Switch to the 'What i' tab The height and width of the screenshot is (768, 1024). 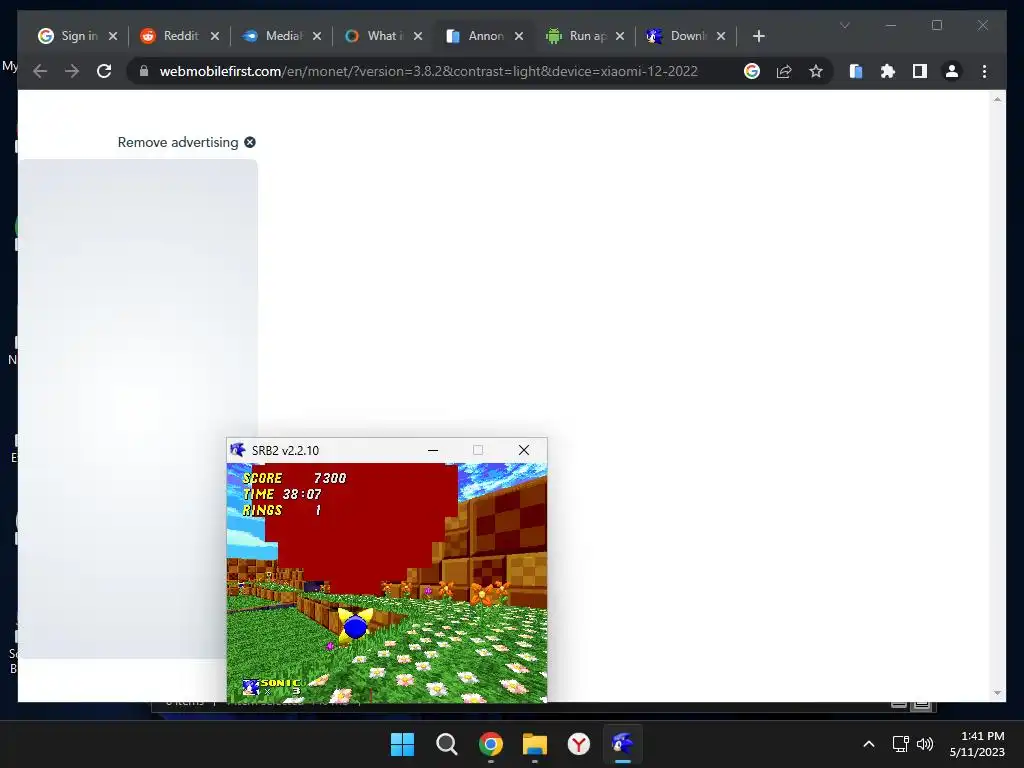(x=383, y=36)
